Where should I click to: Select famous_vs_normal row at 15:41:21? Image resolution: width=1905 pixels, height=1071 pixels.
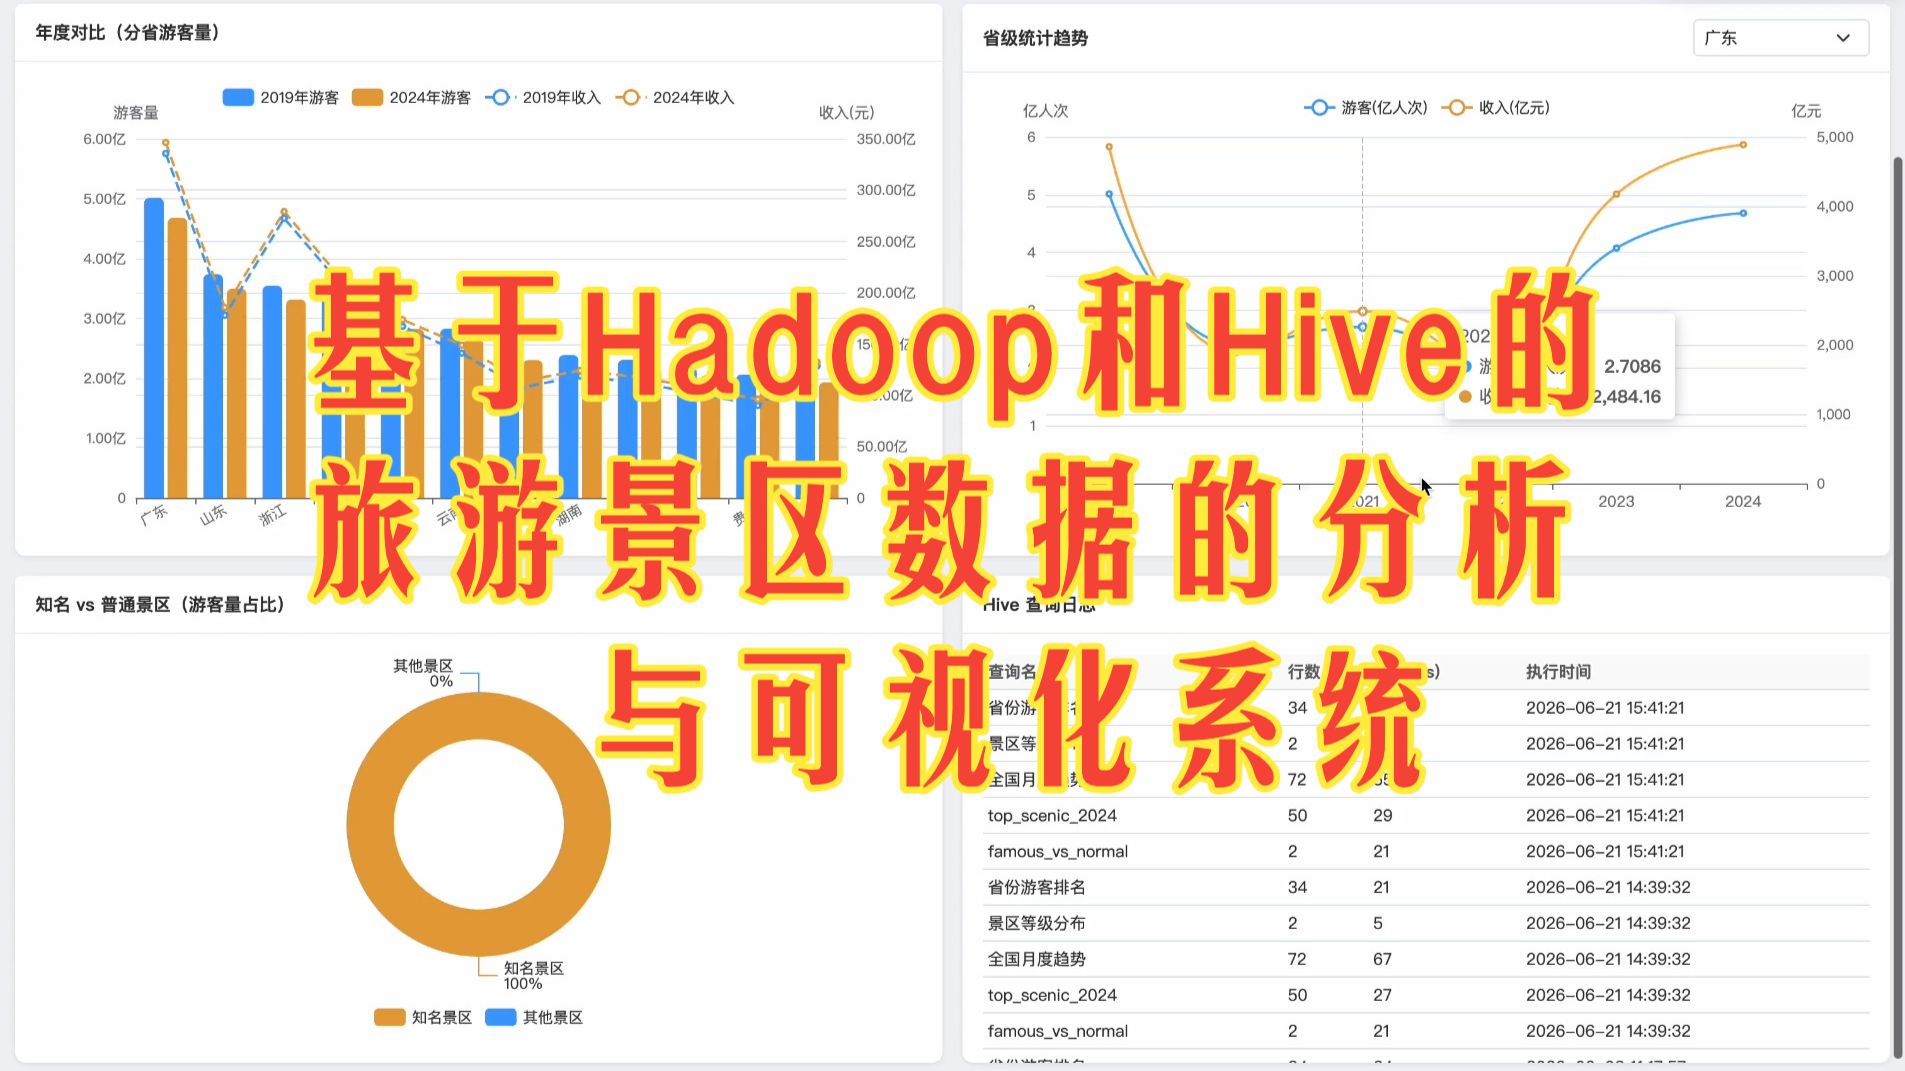click(x=1426, y=851)
